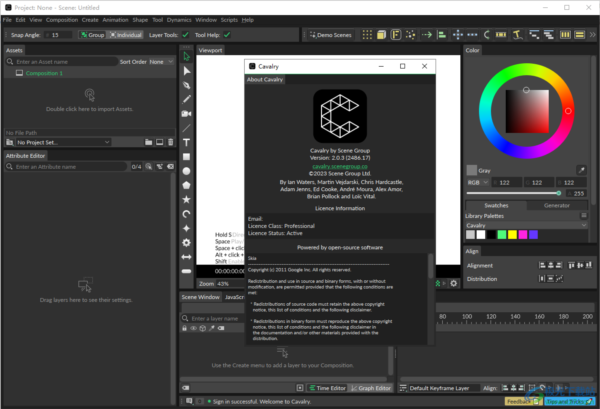This screenshot has width=600, height=409.
Task: Click the Tips and Tricks button
Action: tap(569, 402)
